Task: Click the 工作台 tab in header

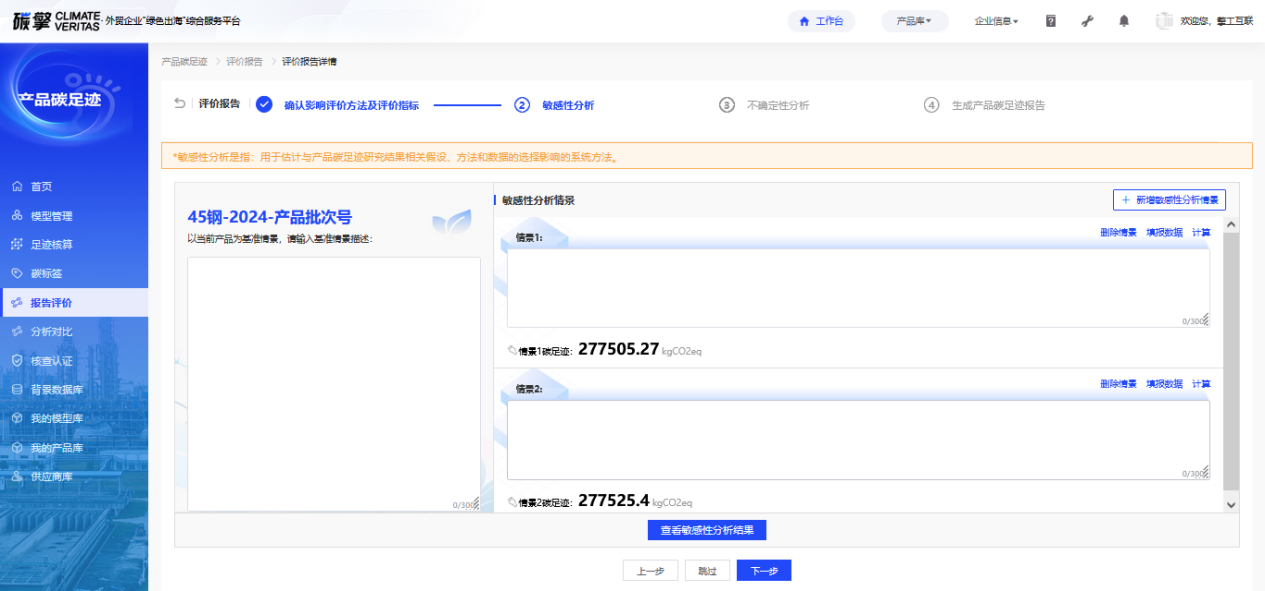Action: click(x=821, y=21)
